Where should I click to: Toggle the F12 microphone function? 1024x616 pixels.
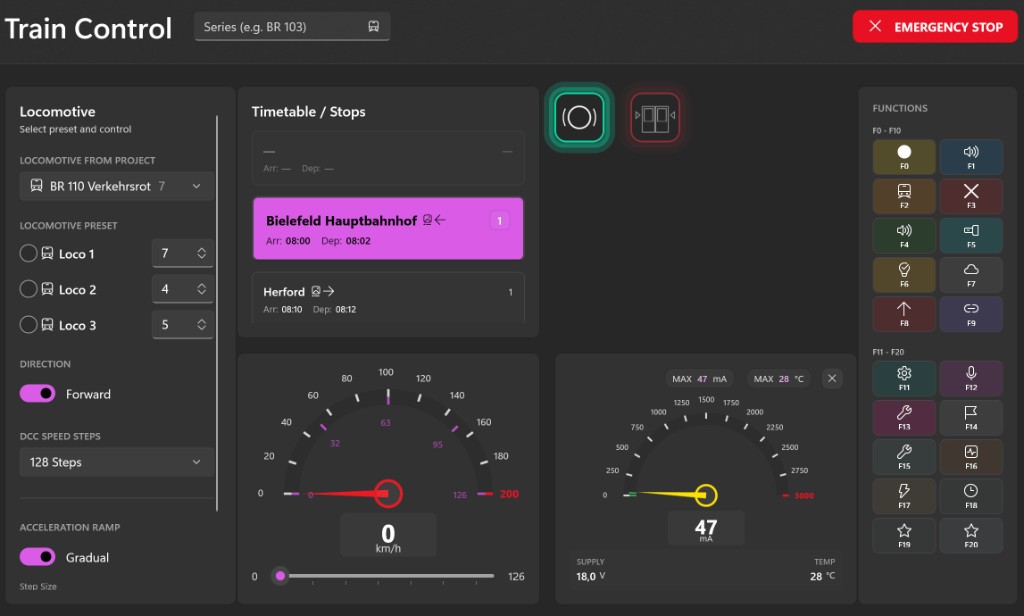click(971, 378)
